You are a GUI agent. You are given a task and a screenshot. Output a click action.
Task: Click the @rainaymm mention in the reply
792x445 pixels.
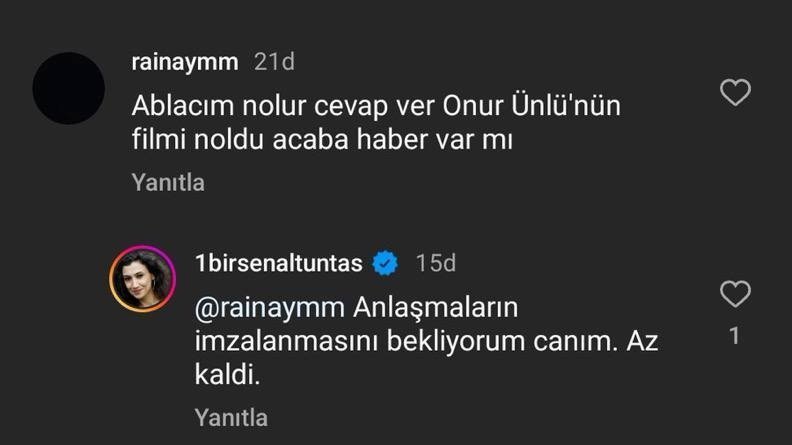tap(269, 304)
